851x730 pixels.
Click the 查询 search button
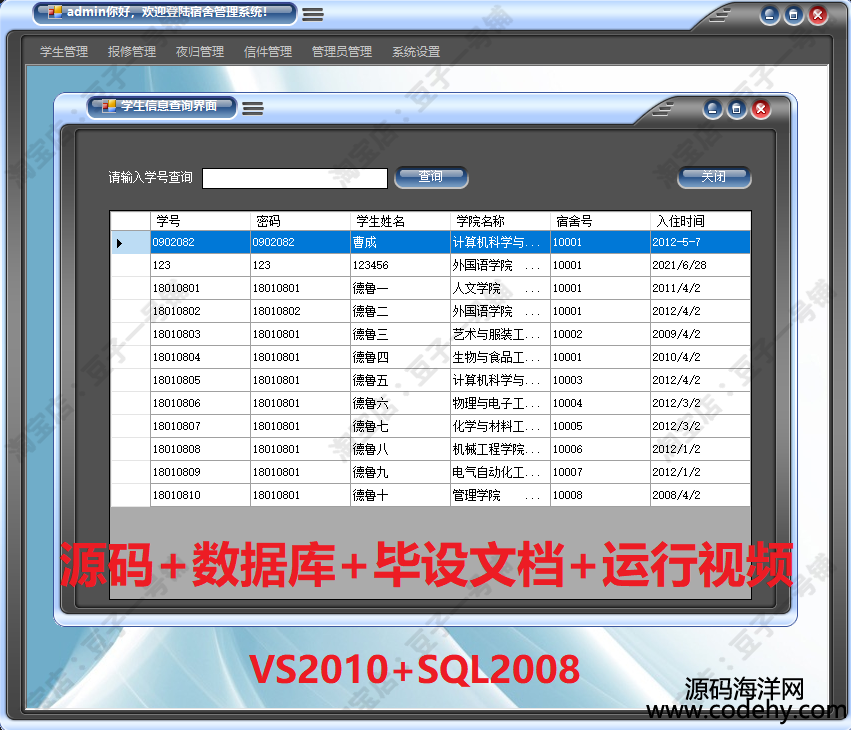click(x=431, y=177)
